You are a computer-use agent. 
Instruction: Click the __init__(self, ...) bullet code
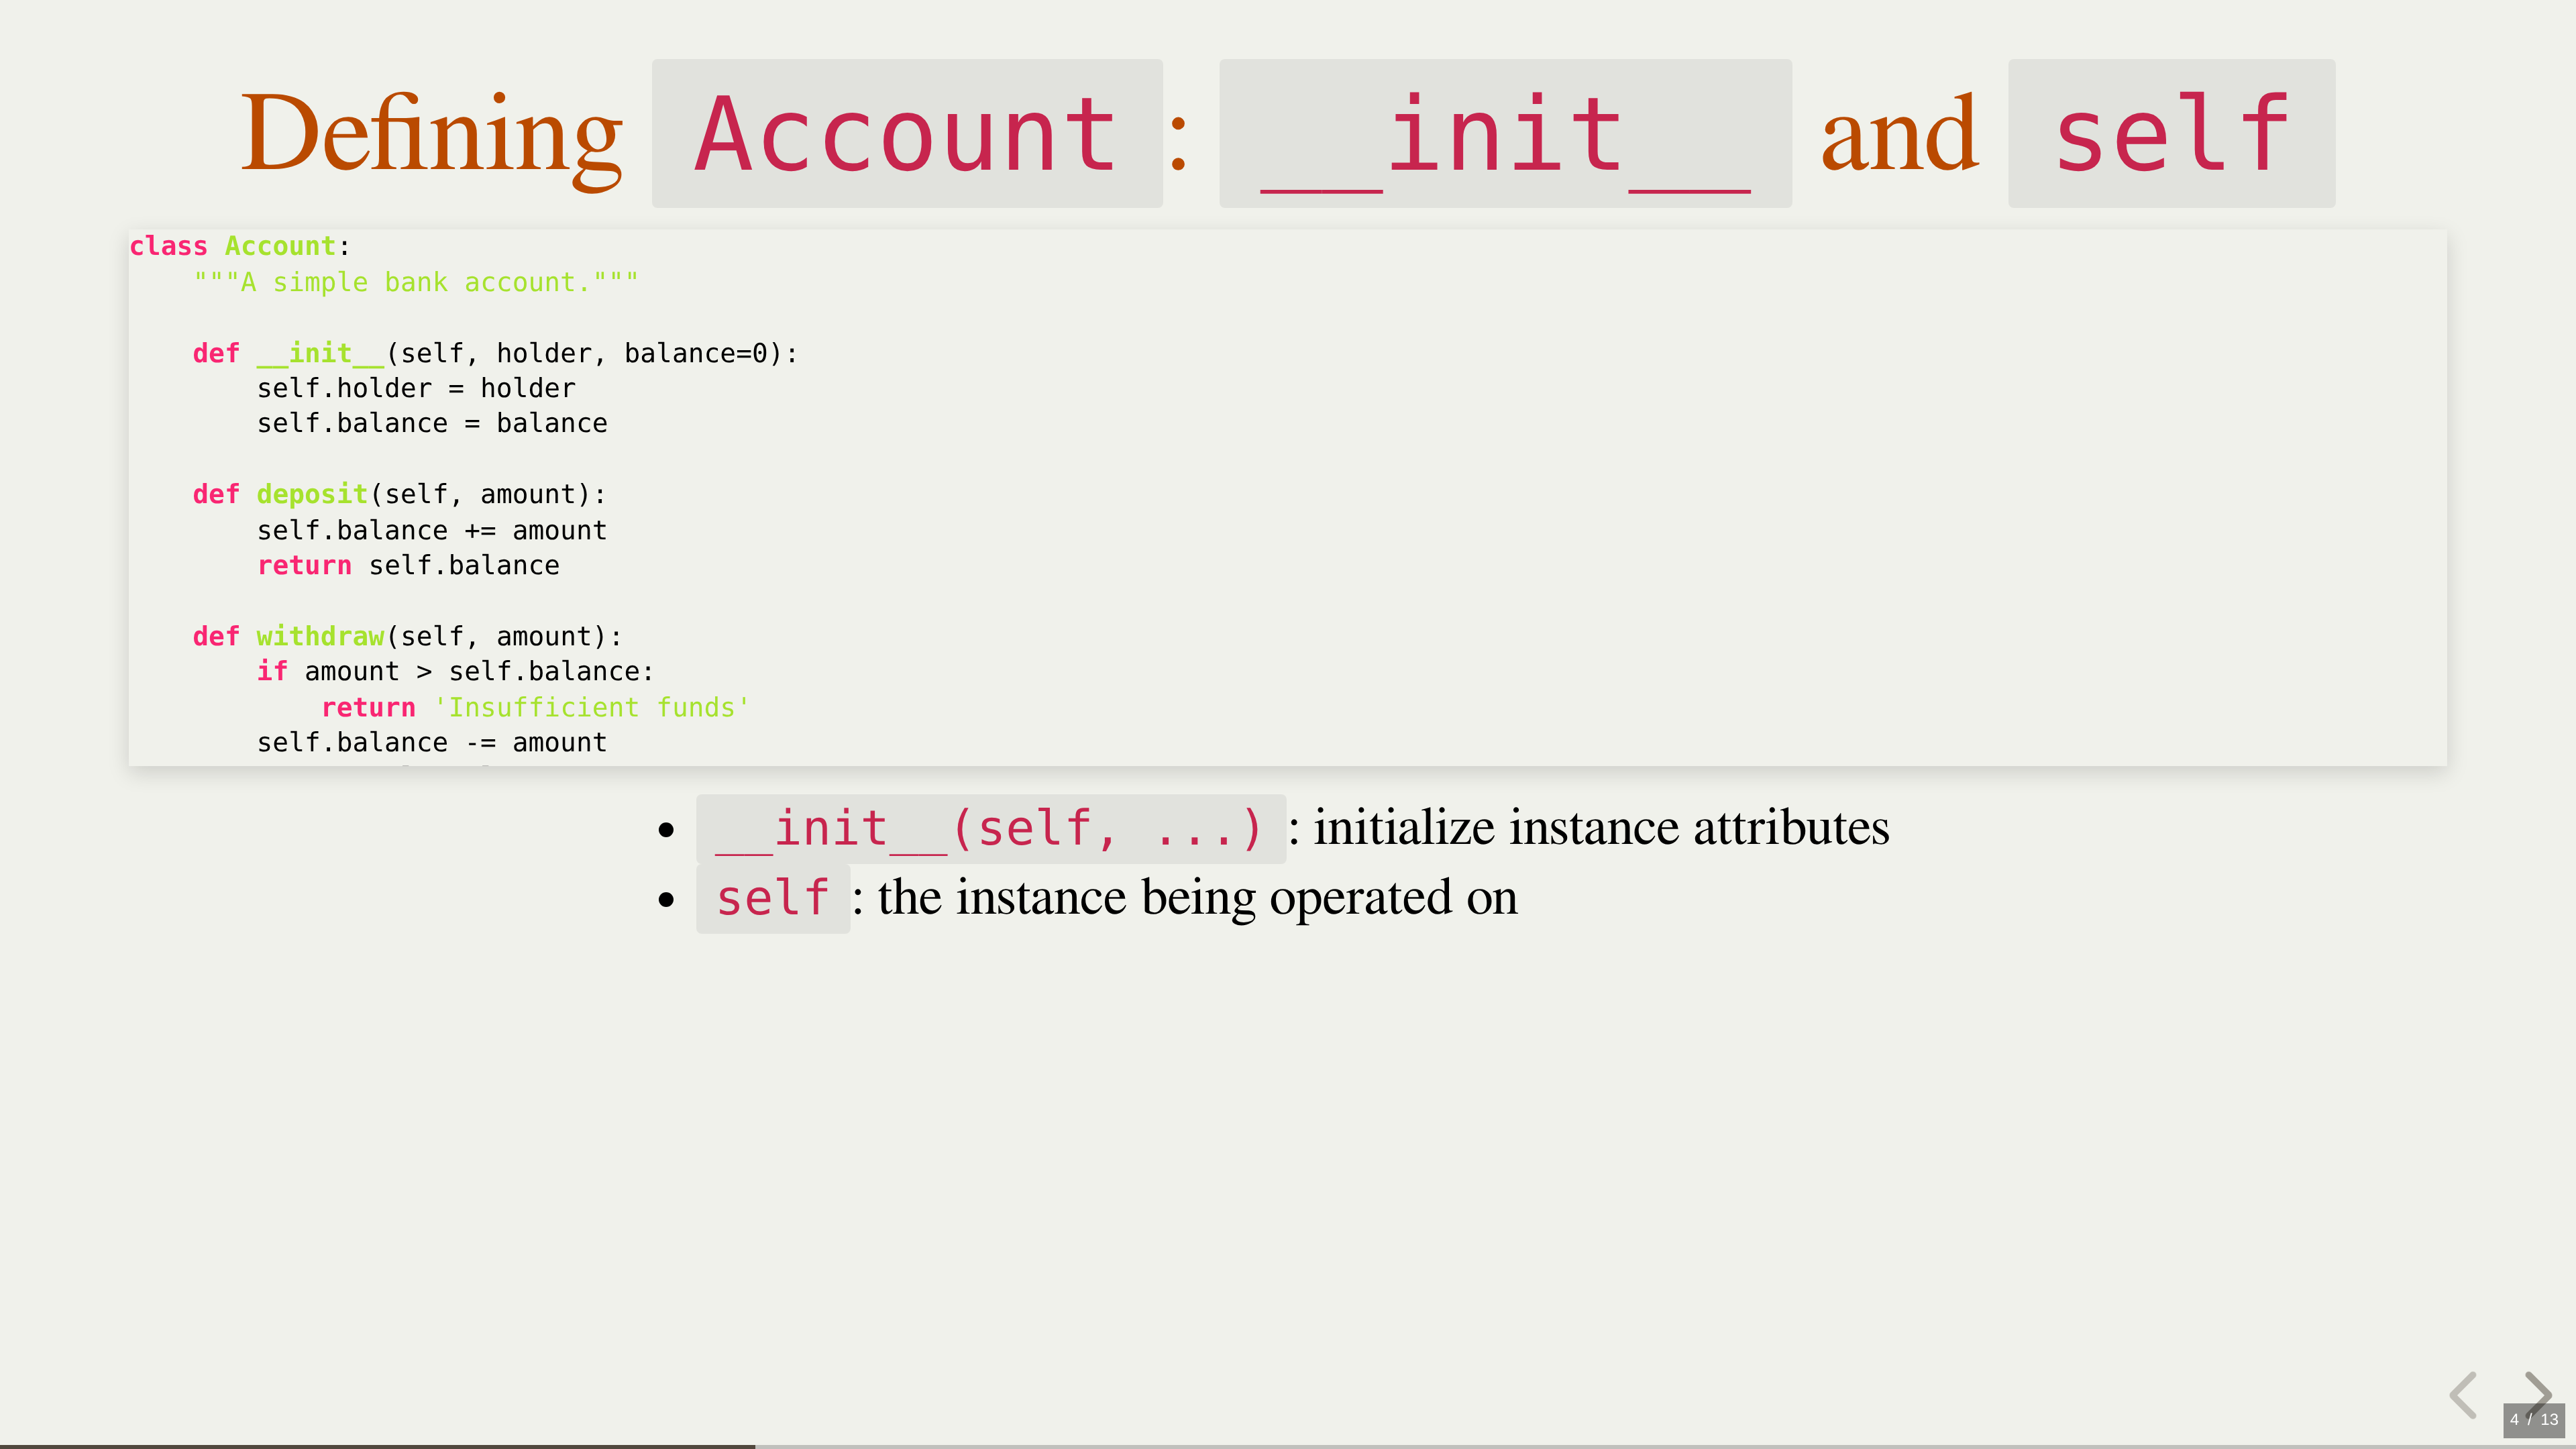pyautogui.click(x=990, y=829)
